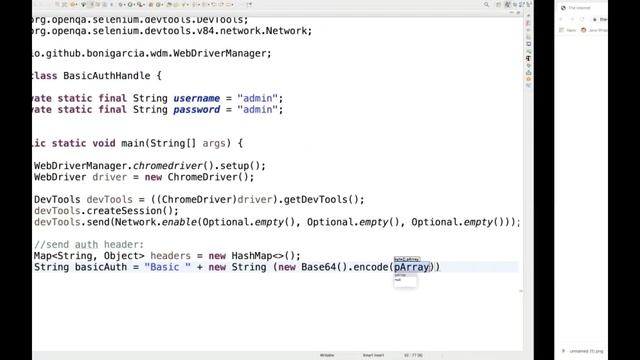Click the Run launch icon in toolbar
The width and height of the screenshot is (640, 360).
130,5
